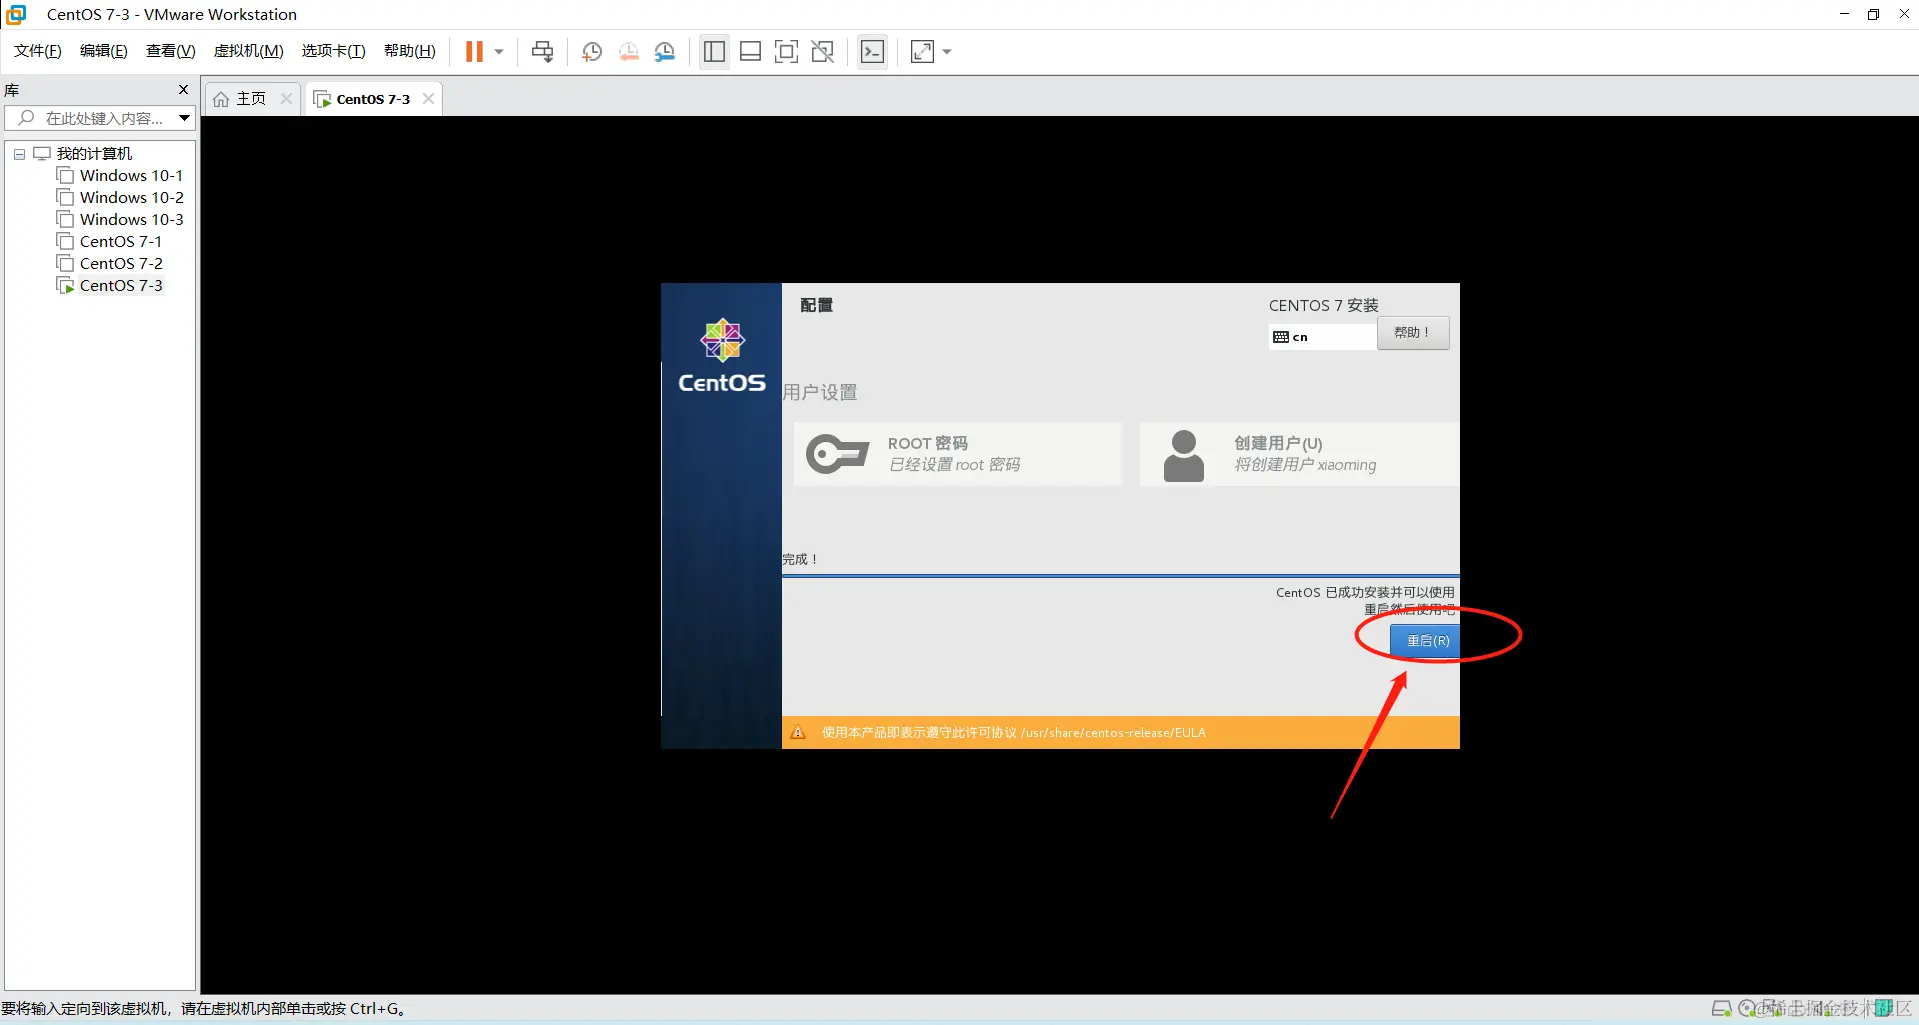Open the 创建用户(U) setting

tap(1300, 454)
